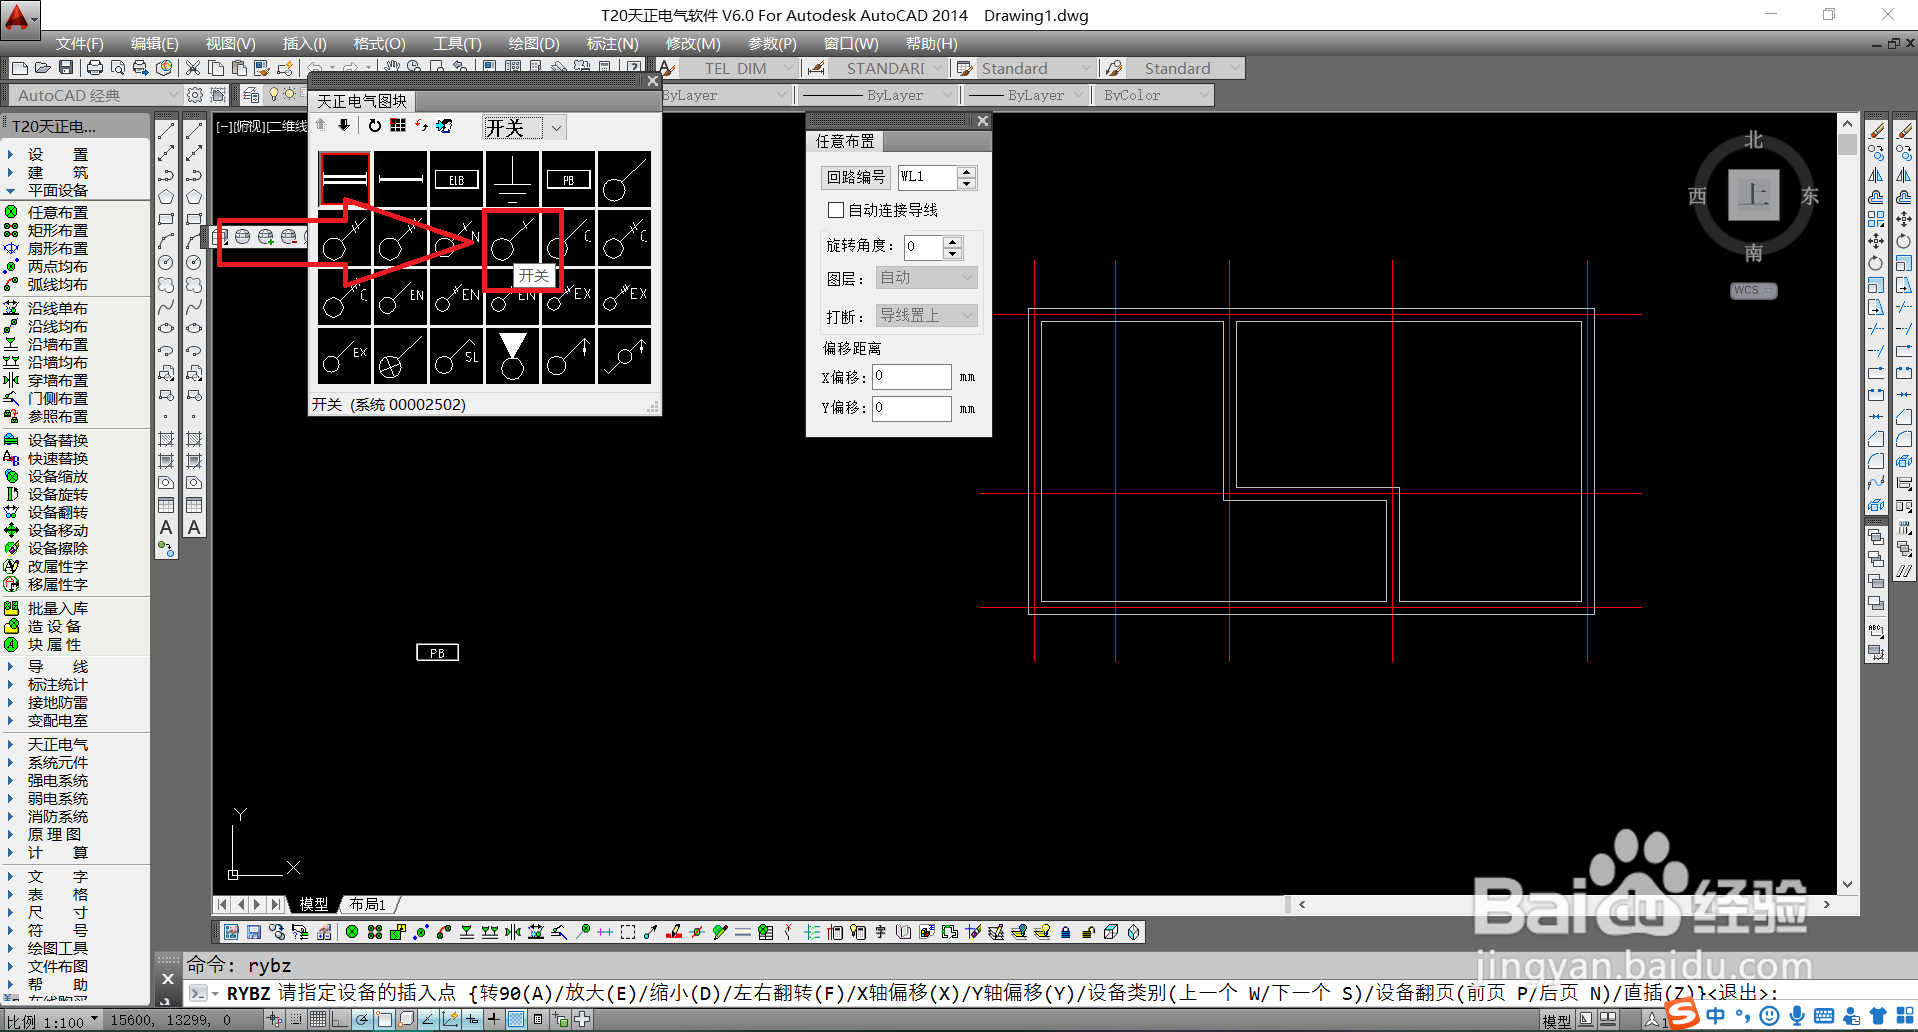Expand the 强电系统 tree item
Screen dimensions: 1918x1032
[x=57, y=781]
